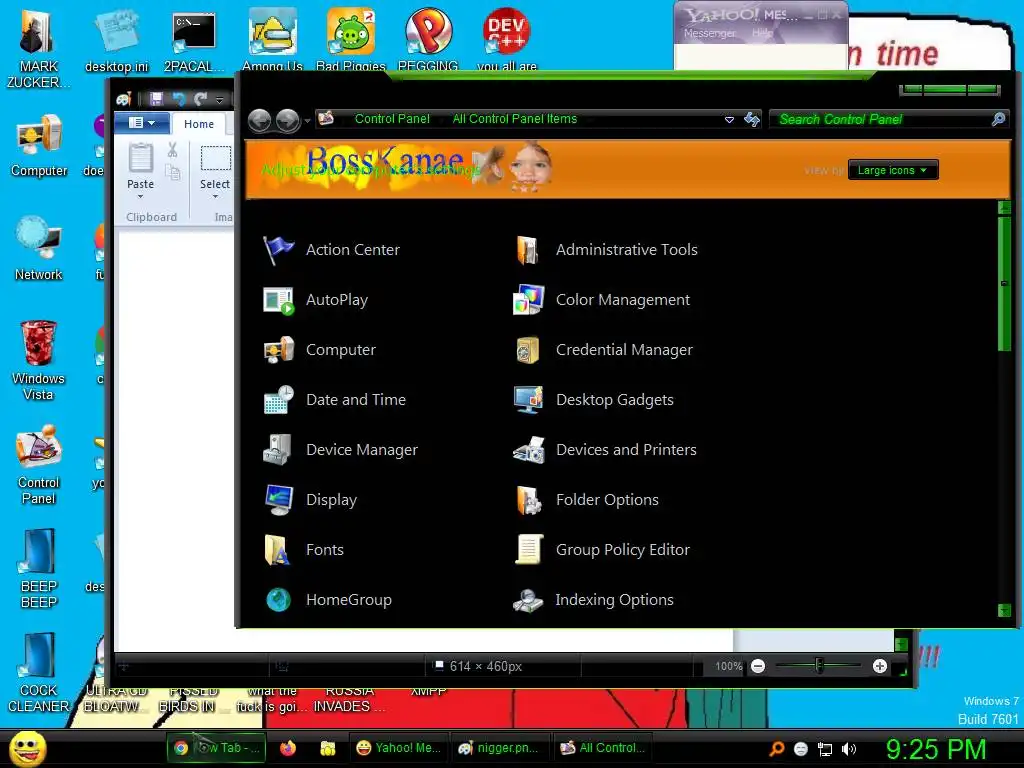Image resolution: width=1024 pixels, height=768 pixels.
Task: Click the Firefox icon on the taskbar
Action: 288,748
